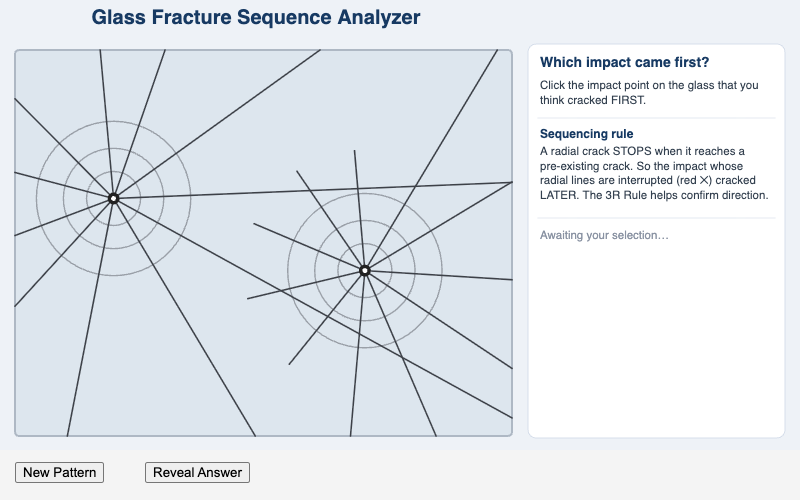
Task: Click the instruction text mentioning FIRST
Action: [x=649, y=92]
